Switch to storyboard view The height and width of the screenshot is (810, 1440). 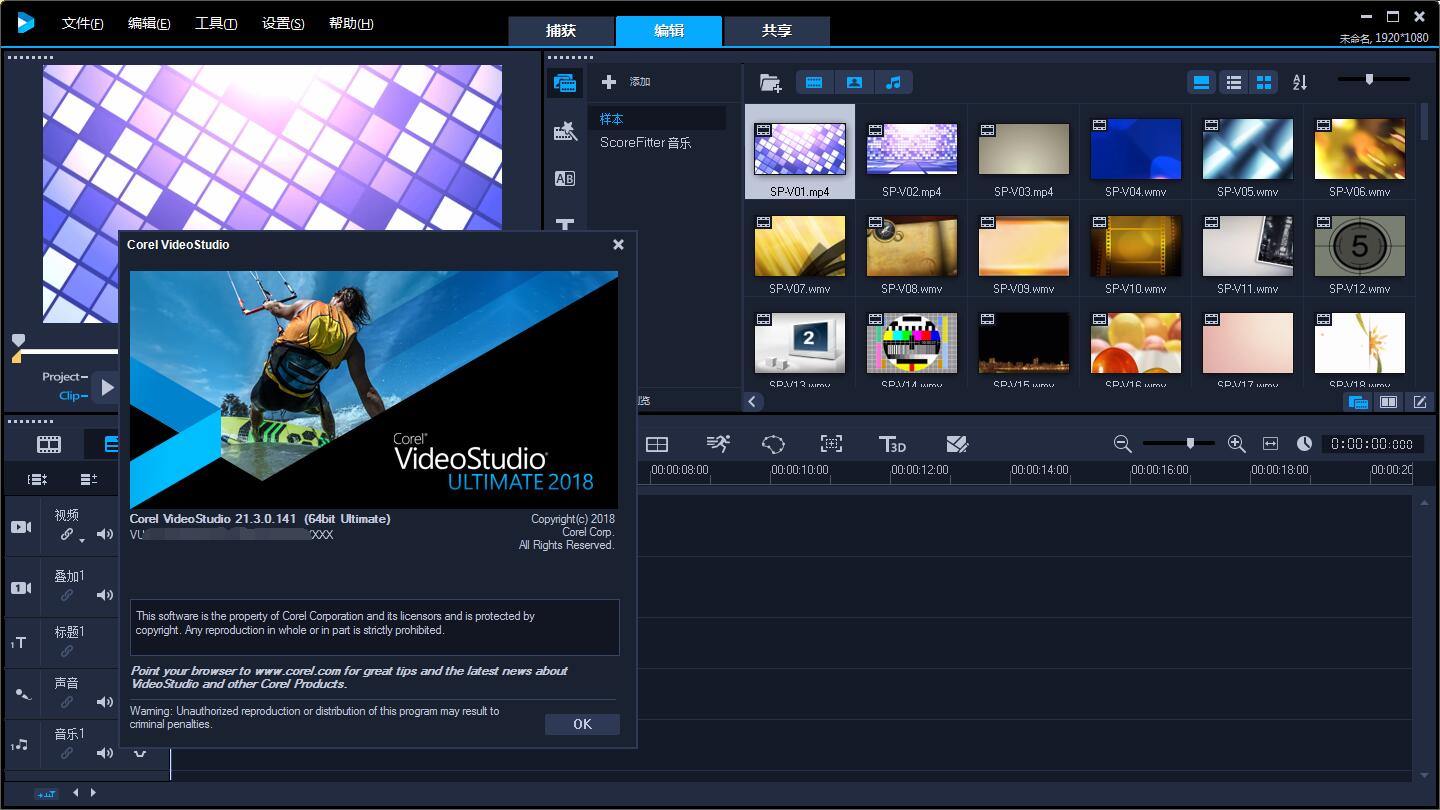49,445
